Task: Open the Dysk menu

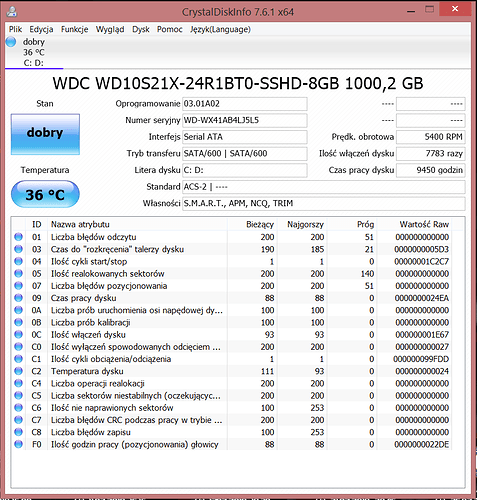Action: (x=141, y=29)
